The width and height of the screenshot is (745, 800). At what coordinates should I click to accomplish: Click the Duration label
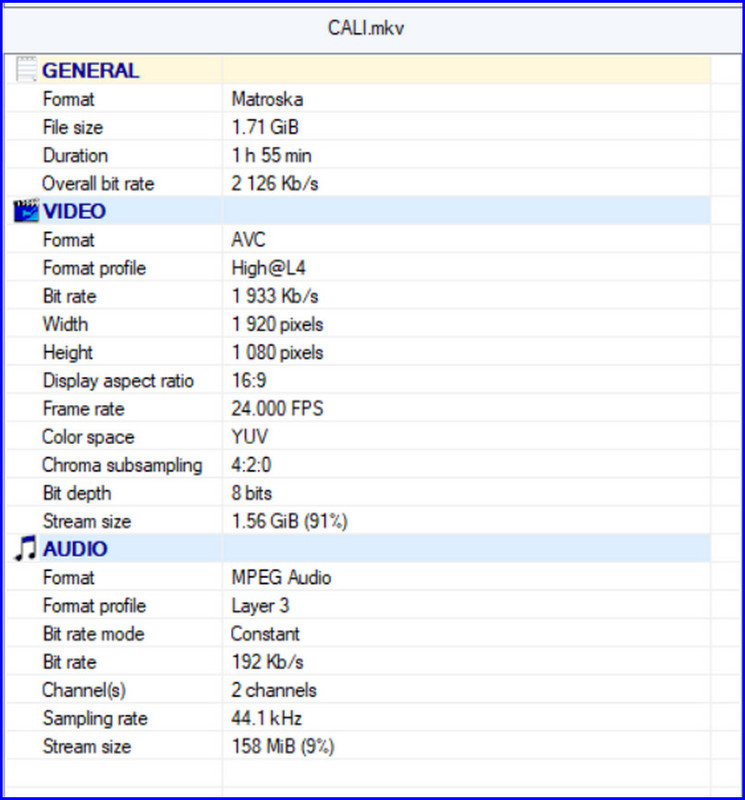tap(75, 155)
